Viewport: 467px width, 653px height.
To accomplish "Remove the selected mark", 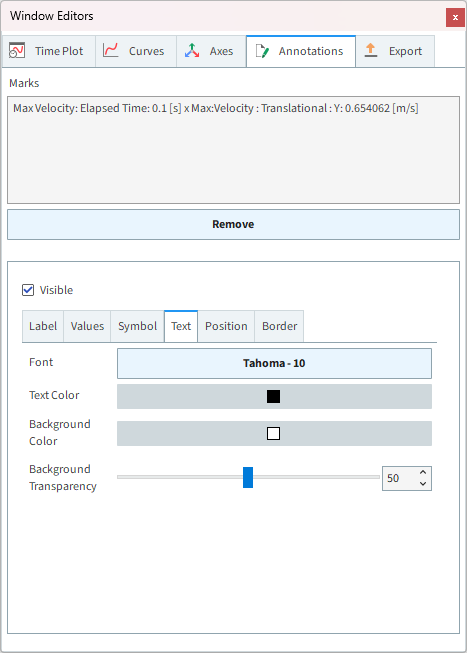I will coord(233,224).
